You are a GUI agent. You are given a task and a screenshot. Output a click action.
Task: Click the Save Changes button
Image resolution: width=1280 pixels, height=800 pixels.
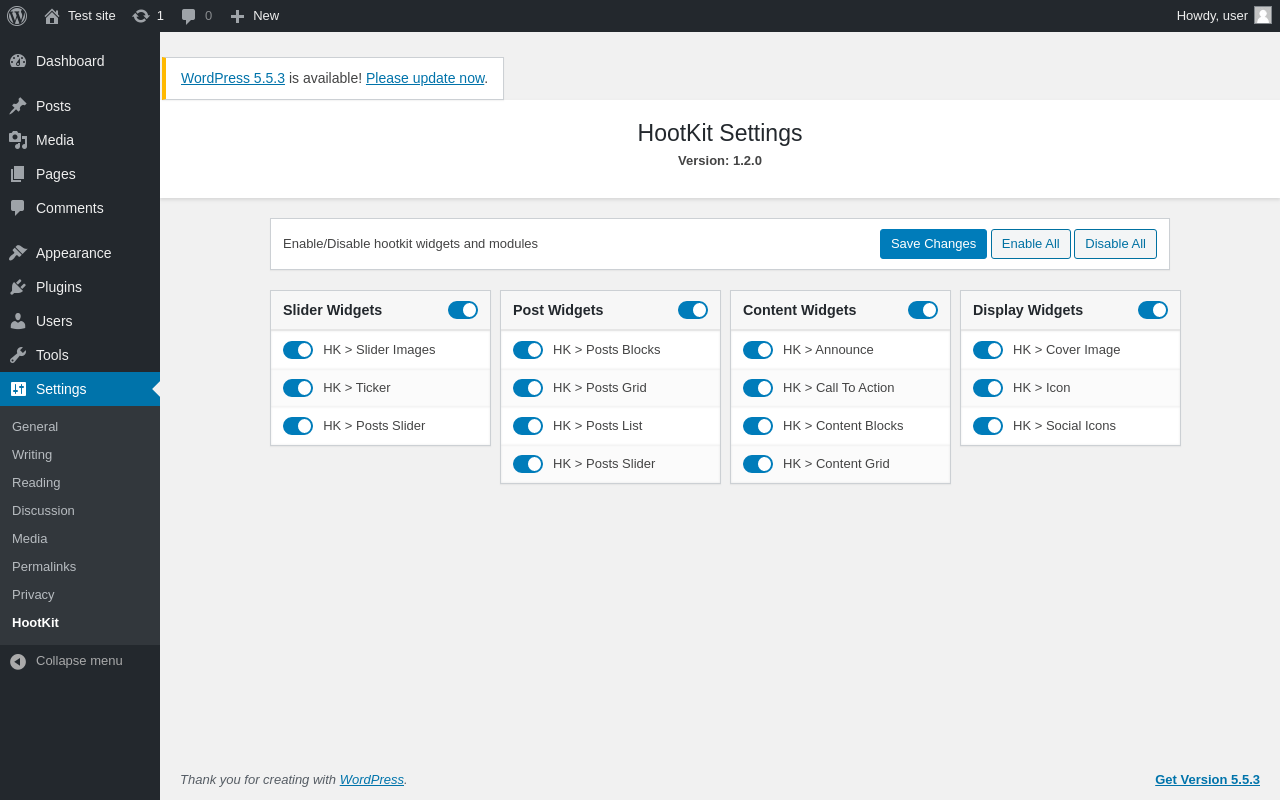pyautogui.click(x=933, y=244)
